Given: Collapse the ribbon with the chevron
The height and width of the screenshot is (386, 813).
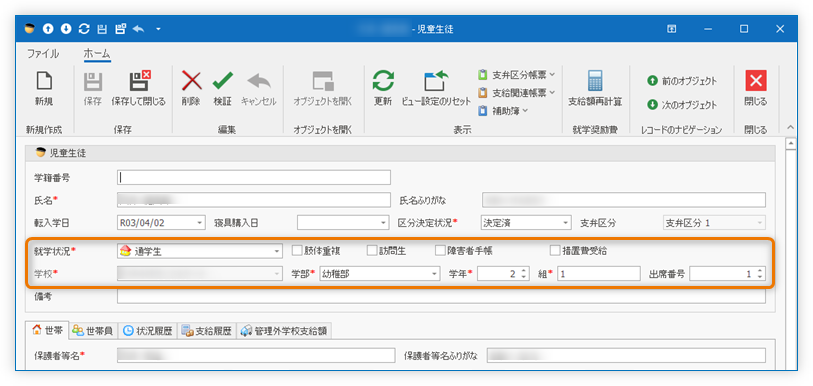Looking at the screenshot, I should click(790, 127).
